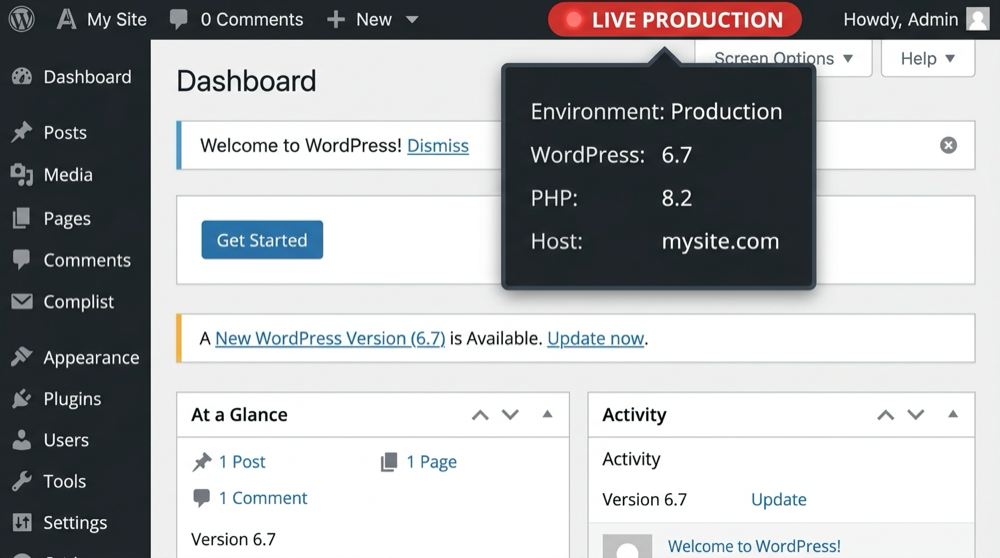Dismiss the Welcome to WordPress notice link
This screenshot has height=558, width=1000.
tap(438, 145)
